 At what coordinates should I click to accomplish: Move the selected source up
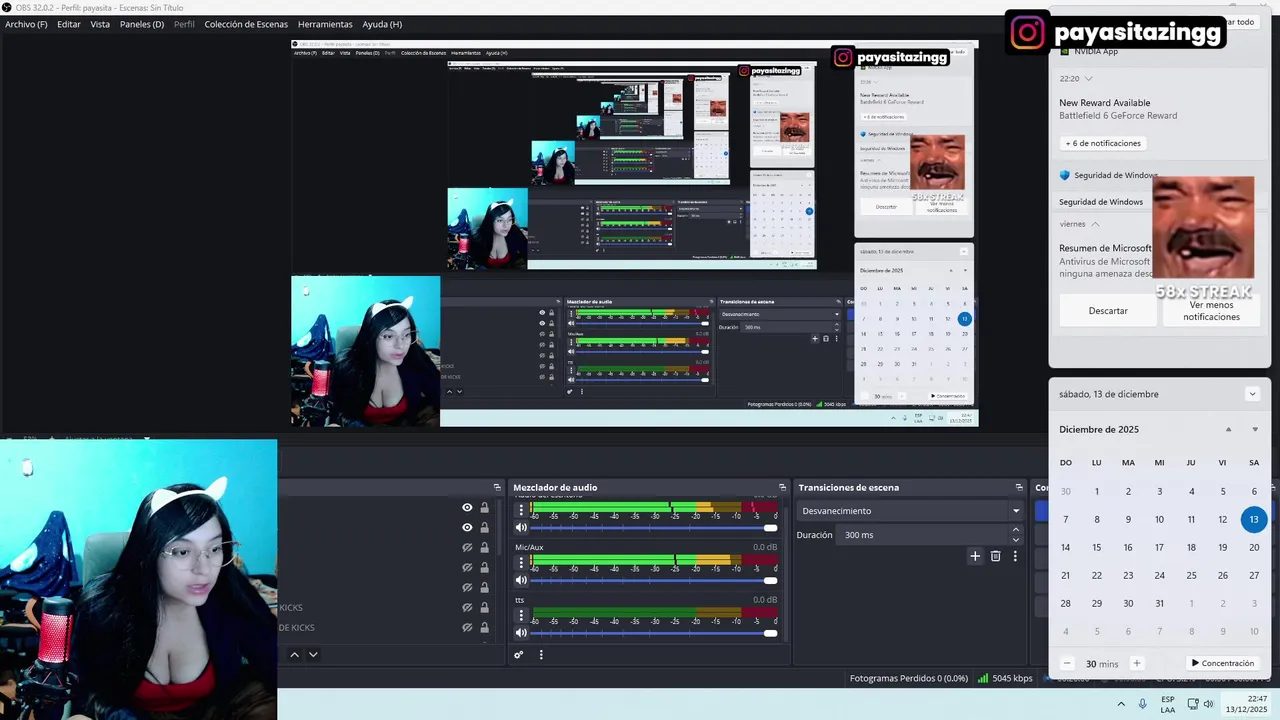pyautogui.click(x=294, y=654)
